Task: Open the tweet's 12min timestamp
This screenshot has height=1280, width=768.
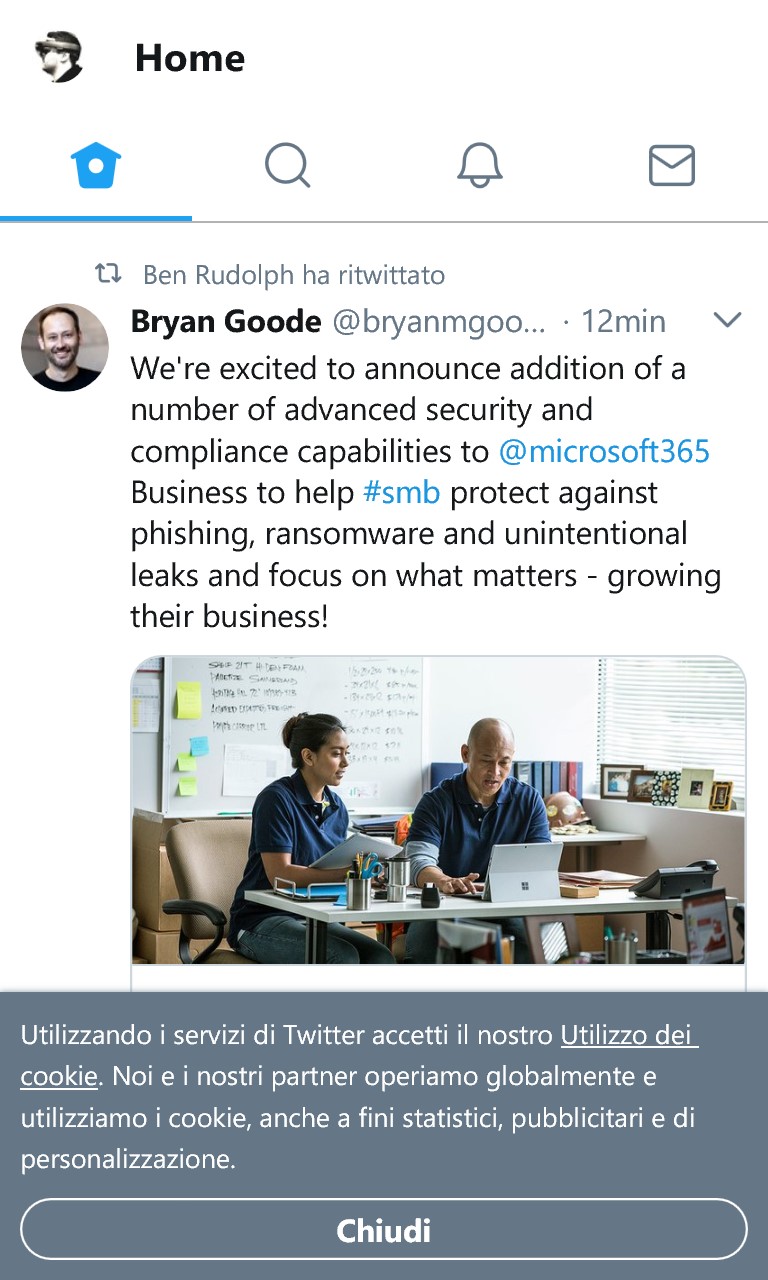Action: pyautogui.click(x=623, y=321)
